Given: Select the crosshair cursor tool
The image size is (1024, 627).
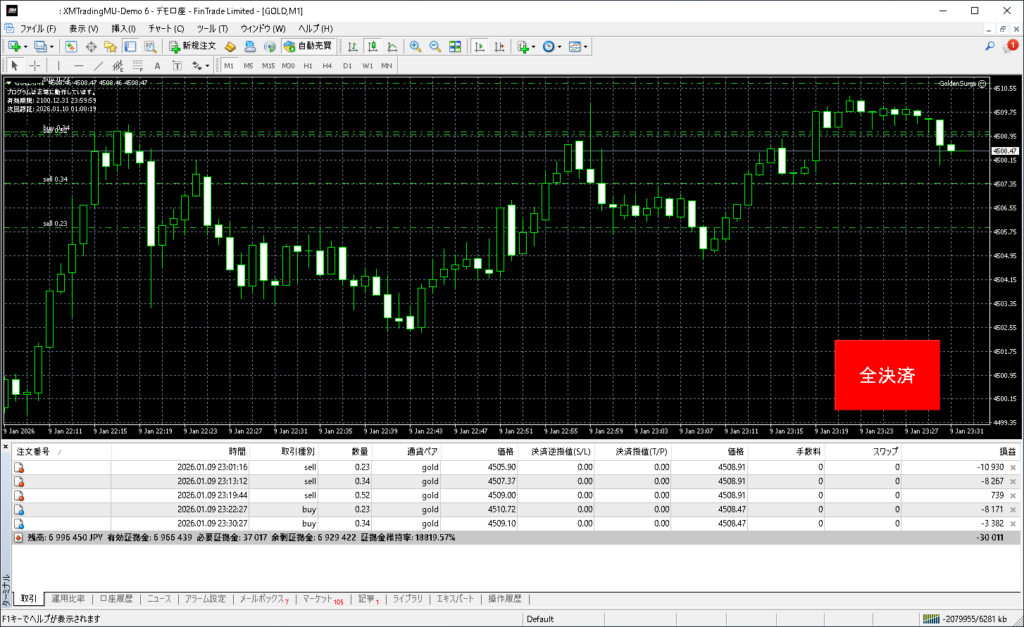Looking at the screenshot, I should click(x=35, y=65).
